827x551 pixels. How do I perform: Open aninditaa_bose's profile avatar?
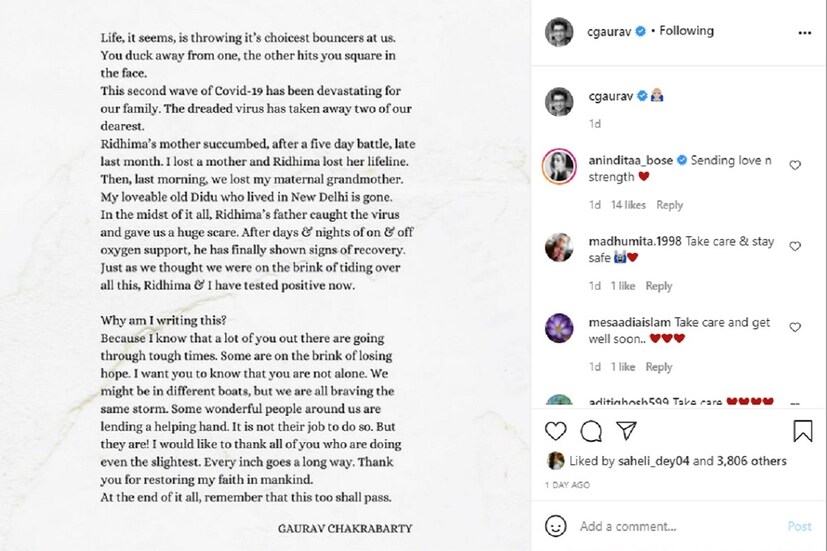coord(559,165)
